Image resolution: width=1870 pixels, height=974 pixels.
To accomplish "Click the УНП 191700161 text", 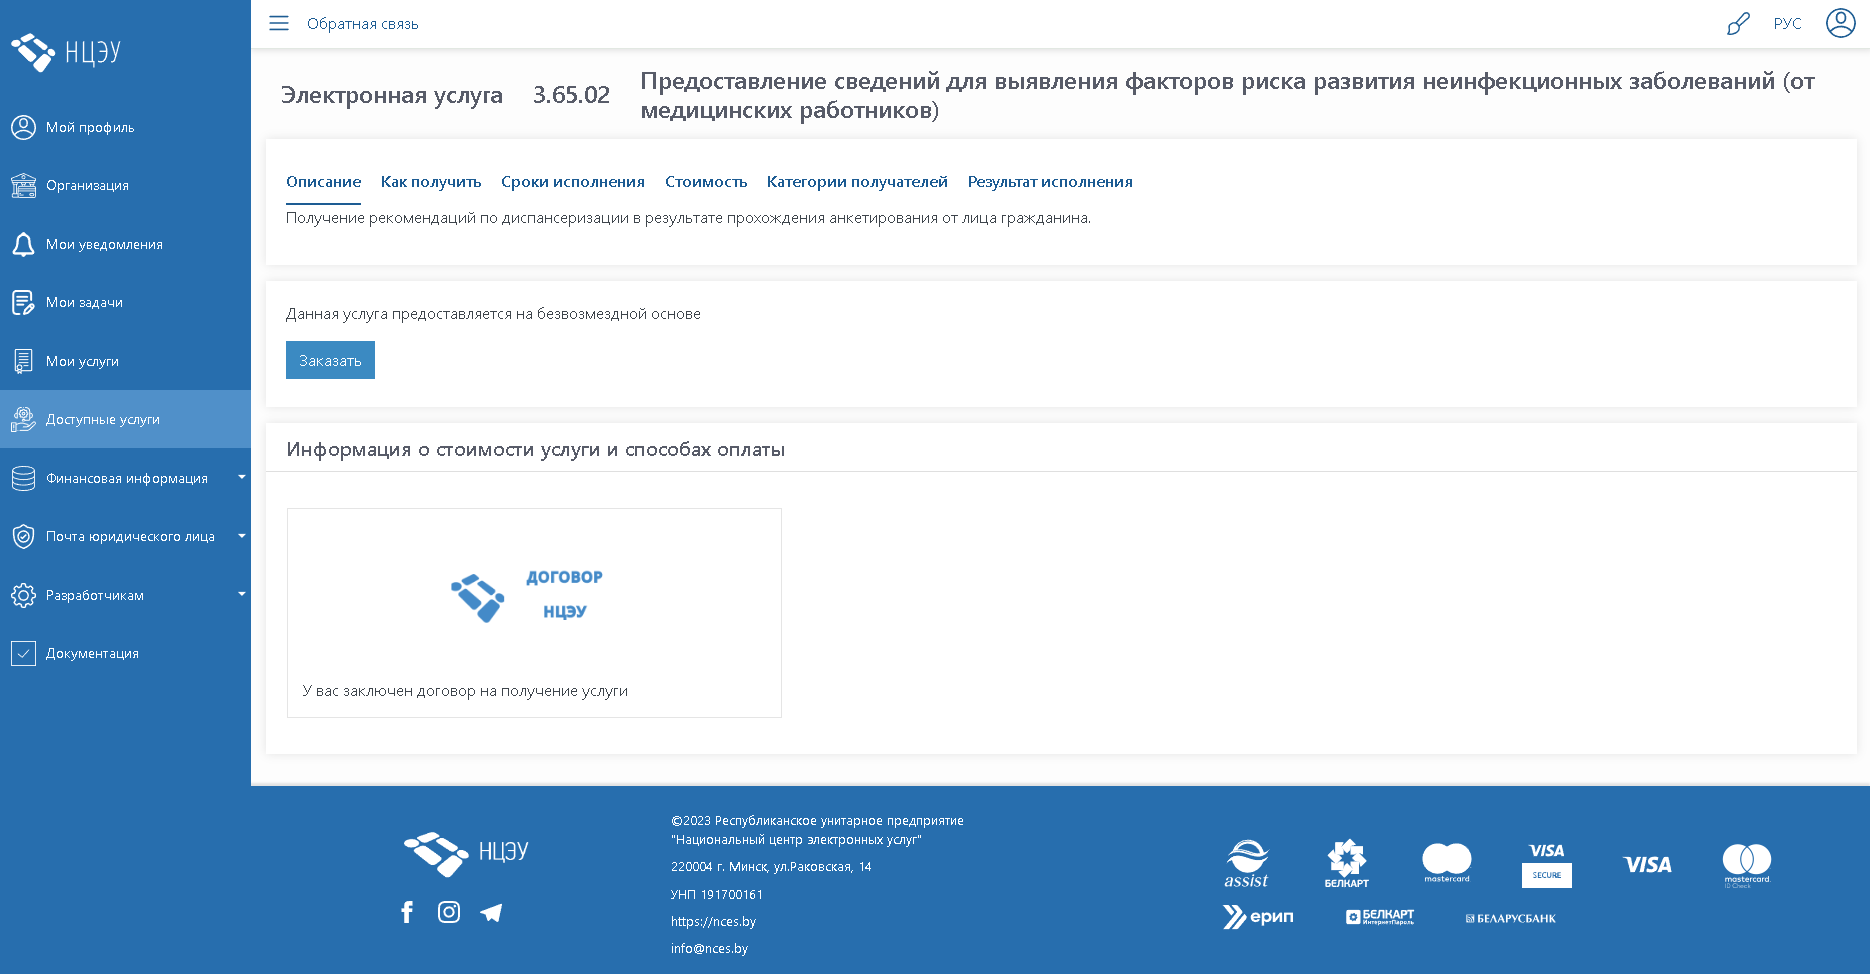I will click(x=717, y=895).
